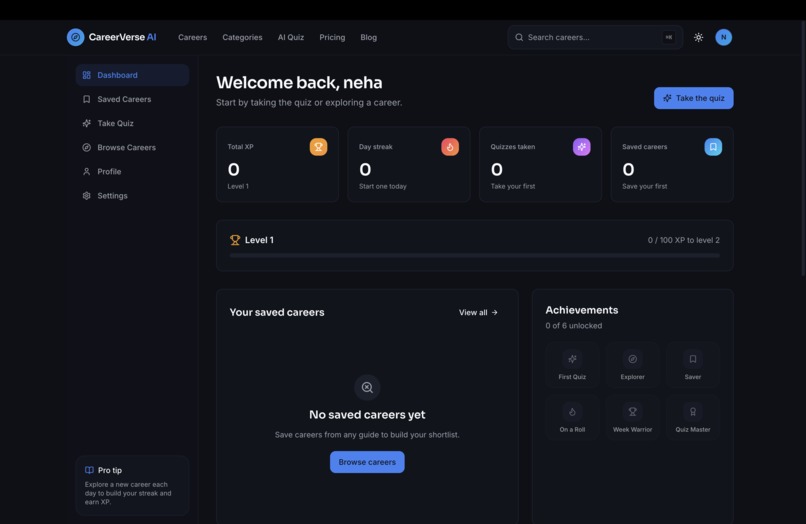Open the user avatar N menu
This screenshot has width=806, height=524.
(723, 37)
